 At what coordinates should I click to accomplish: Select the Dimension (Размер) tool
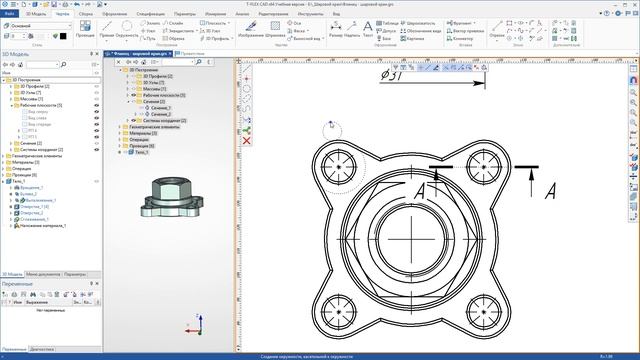click(x=336, y=29)
